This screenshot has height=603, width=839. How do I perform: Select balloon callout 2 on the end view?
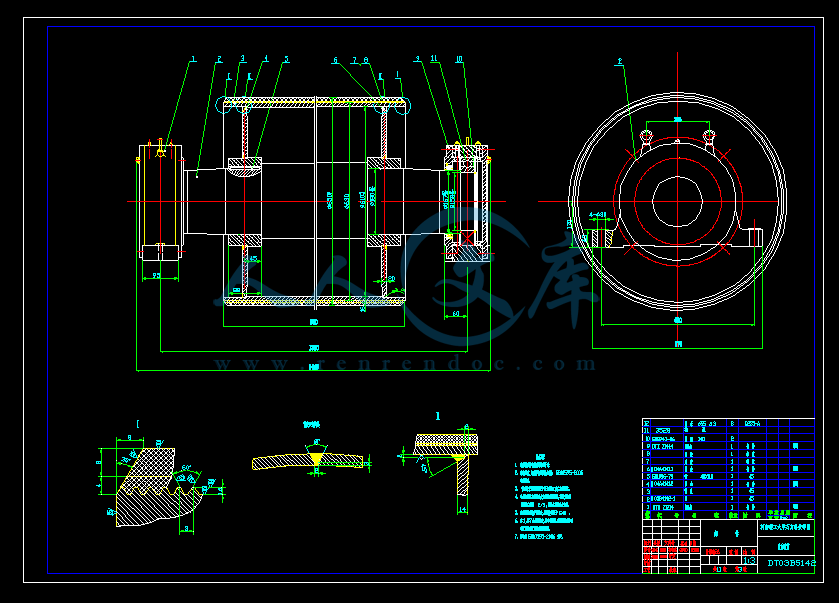[x=620, y=62]
